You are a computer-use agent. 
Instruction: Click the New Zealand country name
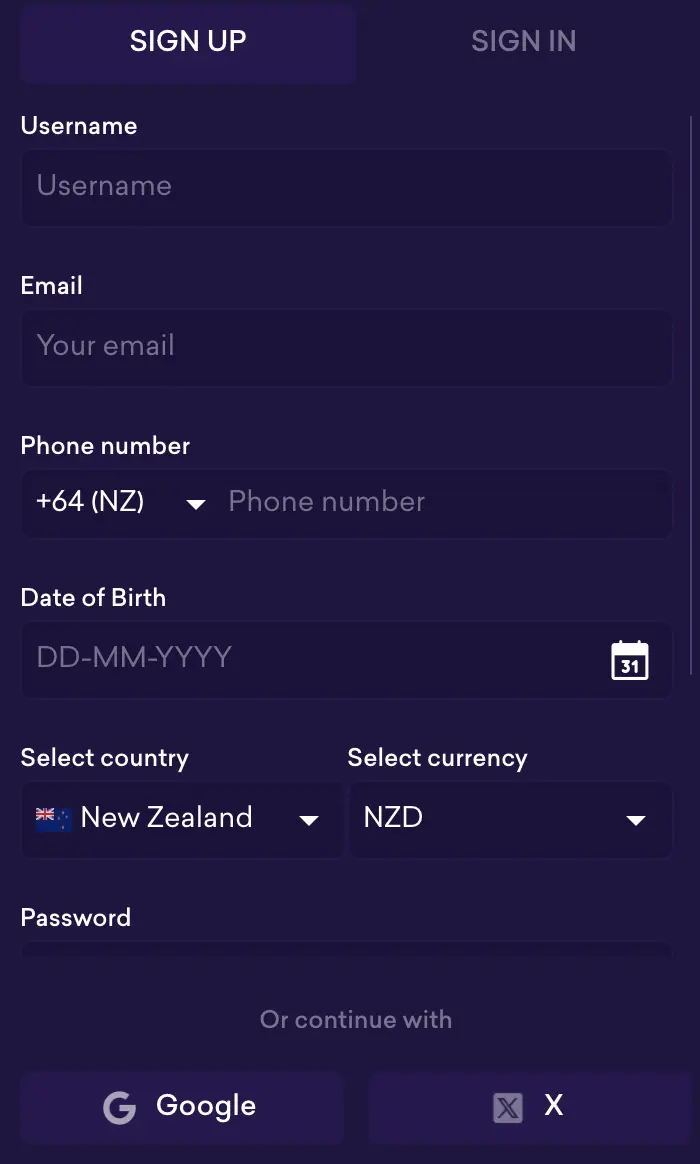pyautogui.click(x=166, y=818)
